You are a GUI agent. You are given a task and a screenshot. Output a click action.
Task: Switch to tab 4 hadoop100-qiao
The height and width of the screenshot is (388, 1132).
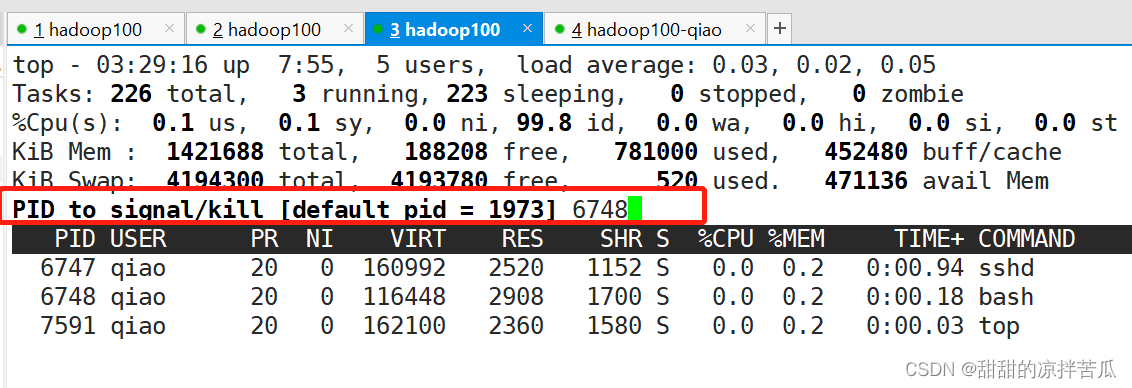pyautogui.click(x=653, y=29)
